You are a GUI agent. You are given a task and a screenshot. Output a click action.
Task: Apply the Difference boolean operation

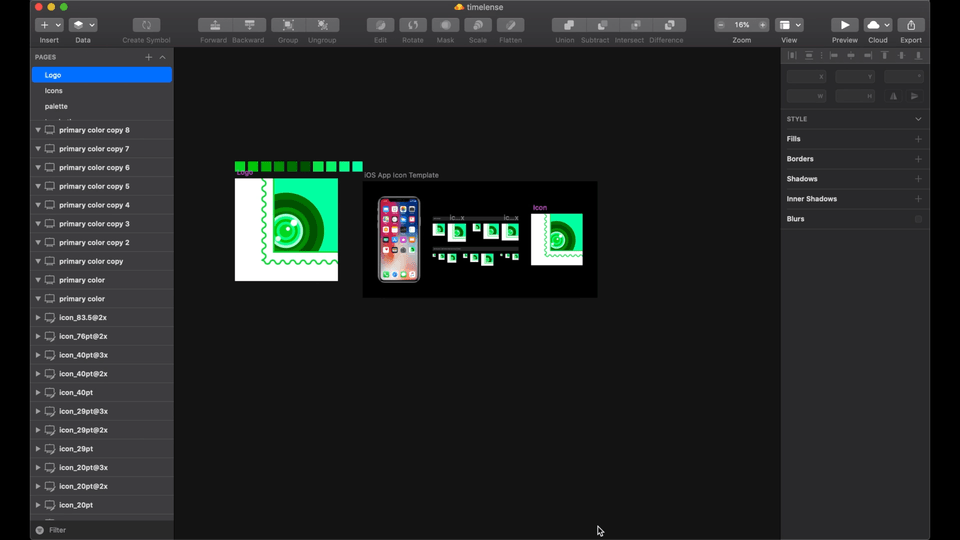tap(669, 25)
